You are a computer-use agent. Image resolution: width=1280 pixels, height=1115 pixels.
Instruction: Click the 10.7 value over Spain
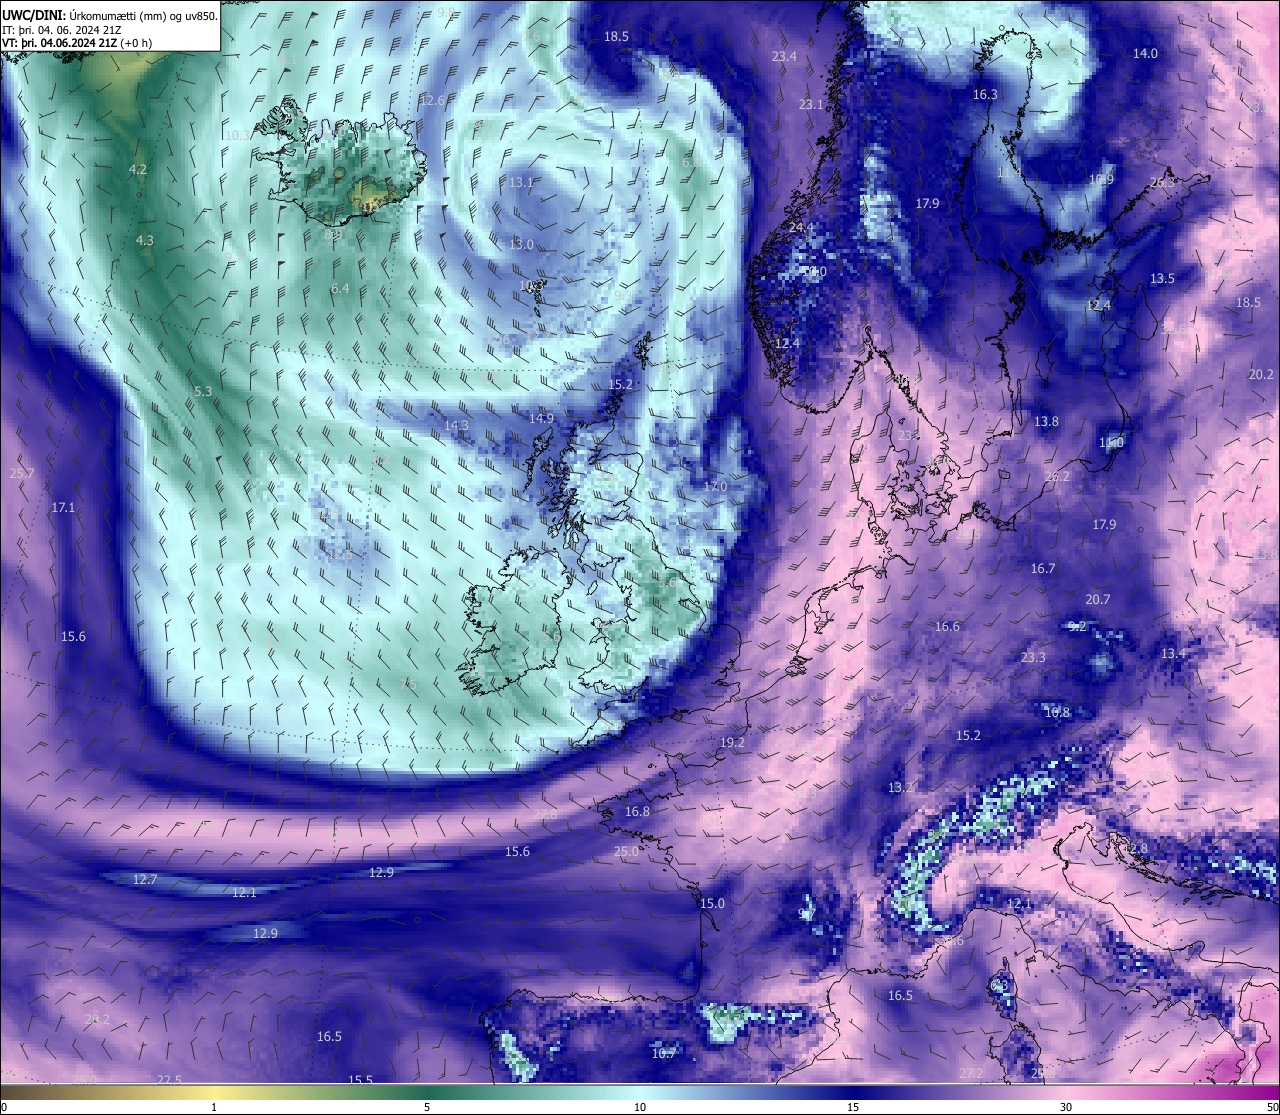coord(664,1053)
